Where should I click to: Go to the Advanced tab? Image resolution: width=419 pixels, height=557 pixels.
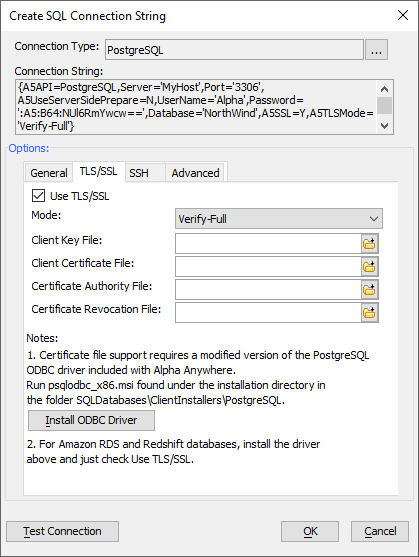tap(195, 173)
